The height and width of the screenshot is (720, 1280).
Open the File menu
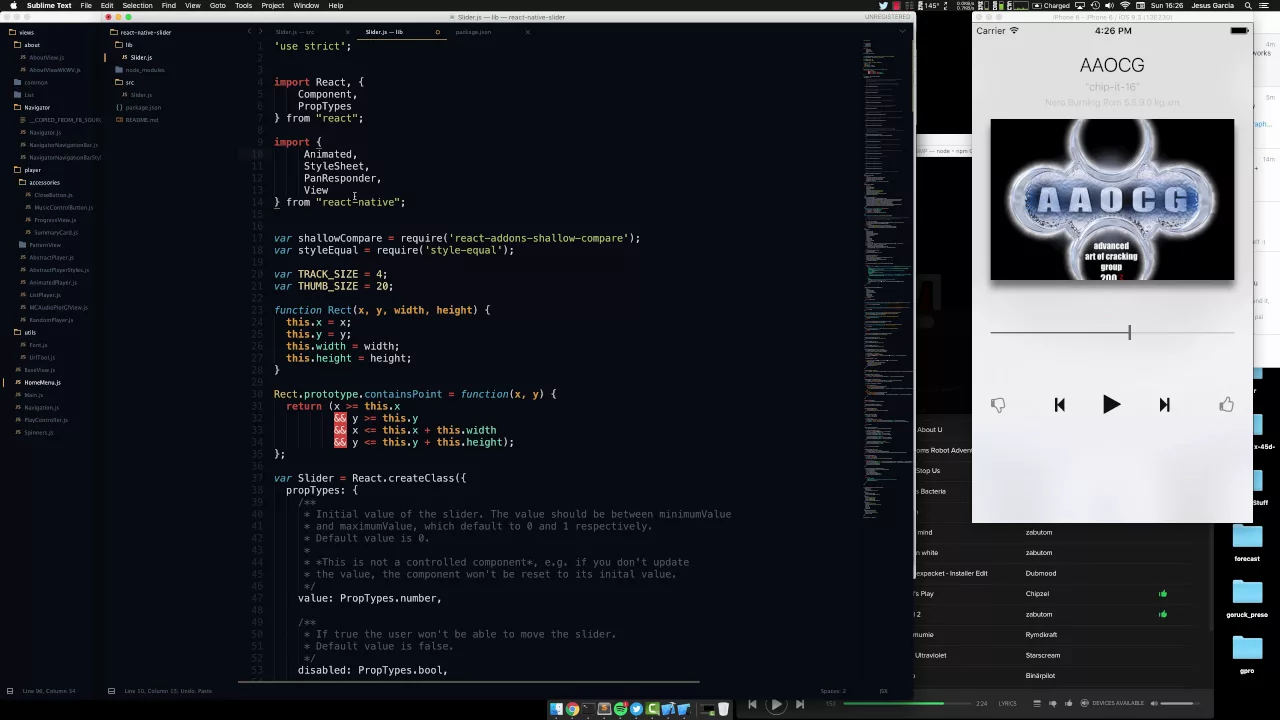(x=86, y=6)
